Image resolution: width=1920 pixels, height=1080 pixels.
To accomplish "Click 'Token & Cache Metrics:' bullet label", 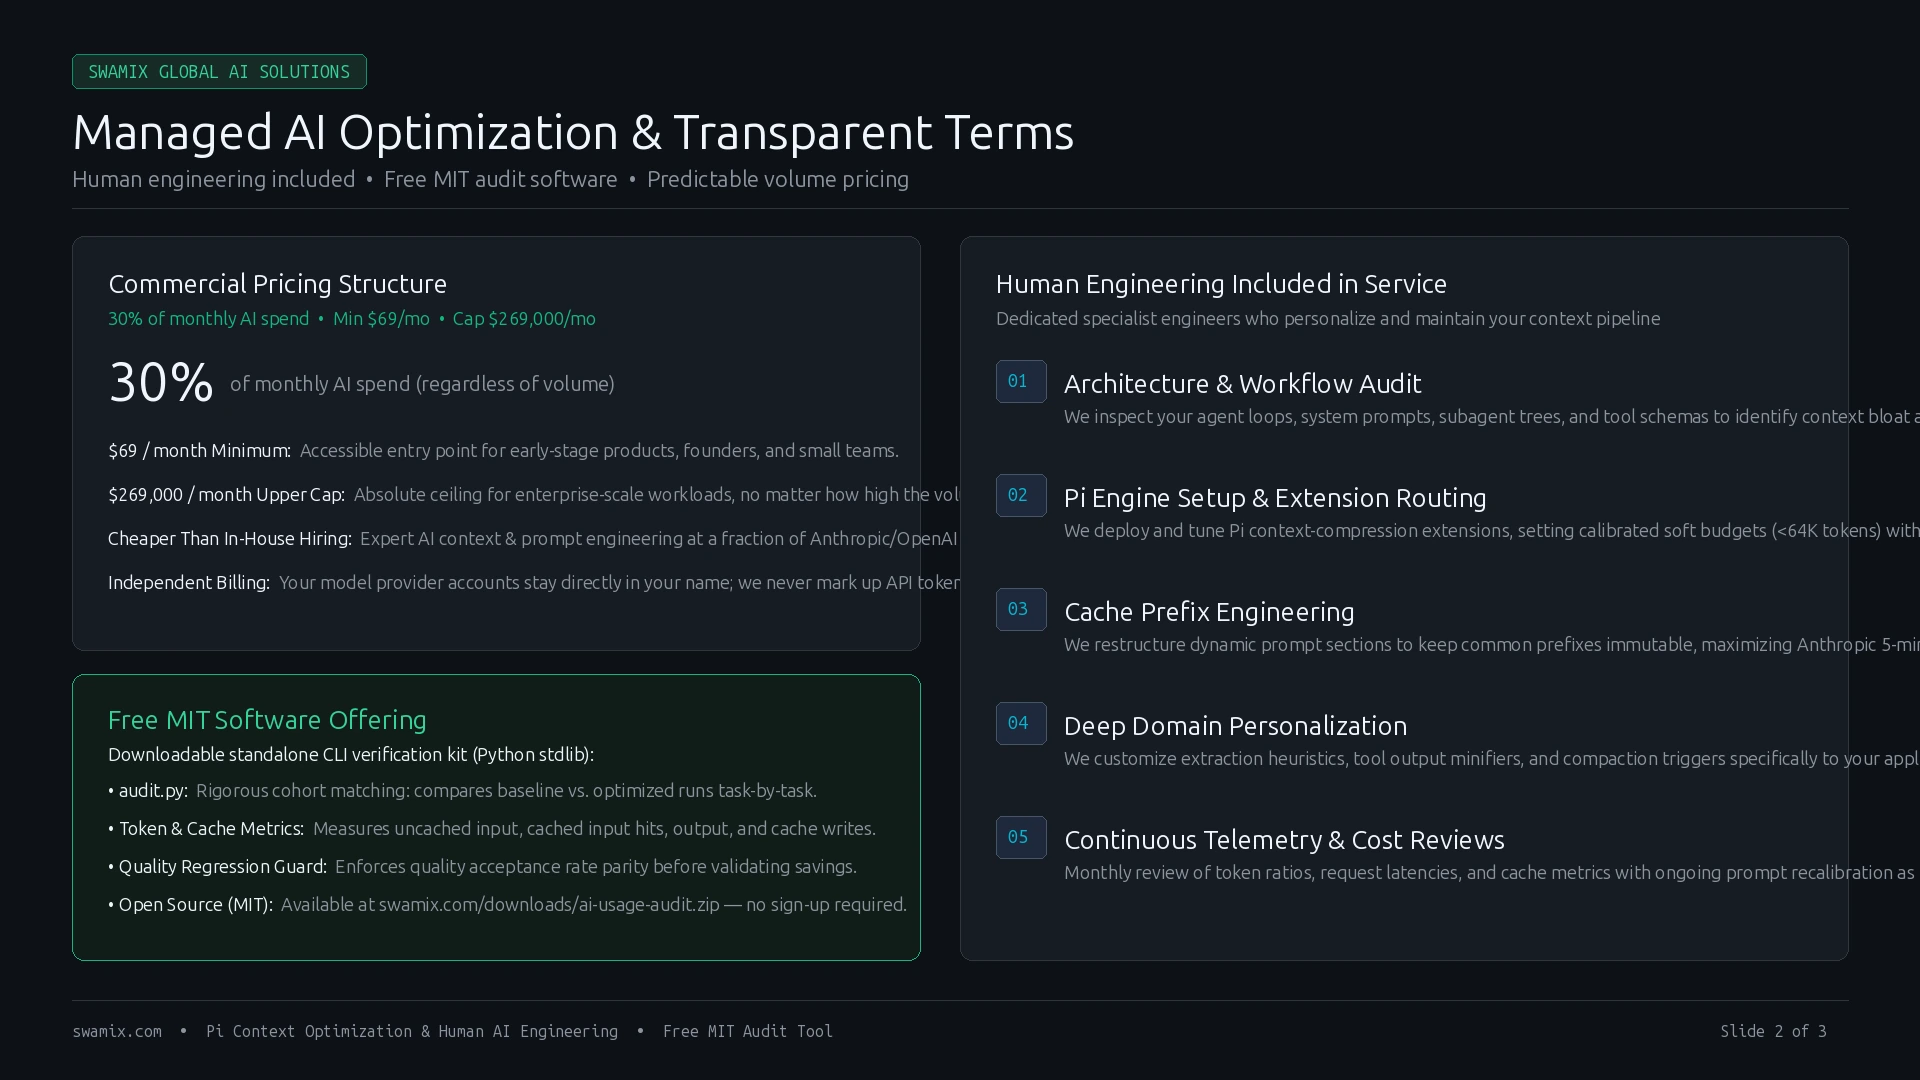I will click(x=211, y=829).
